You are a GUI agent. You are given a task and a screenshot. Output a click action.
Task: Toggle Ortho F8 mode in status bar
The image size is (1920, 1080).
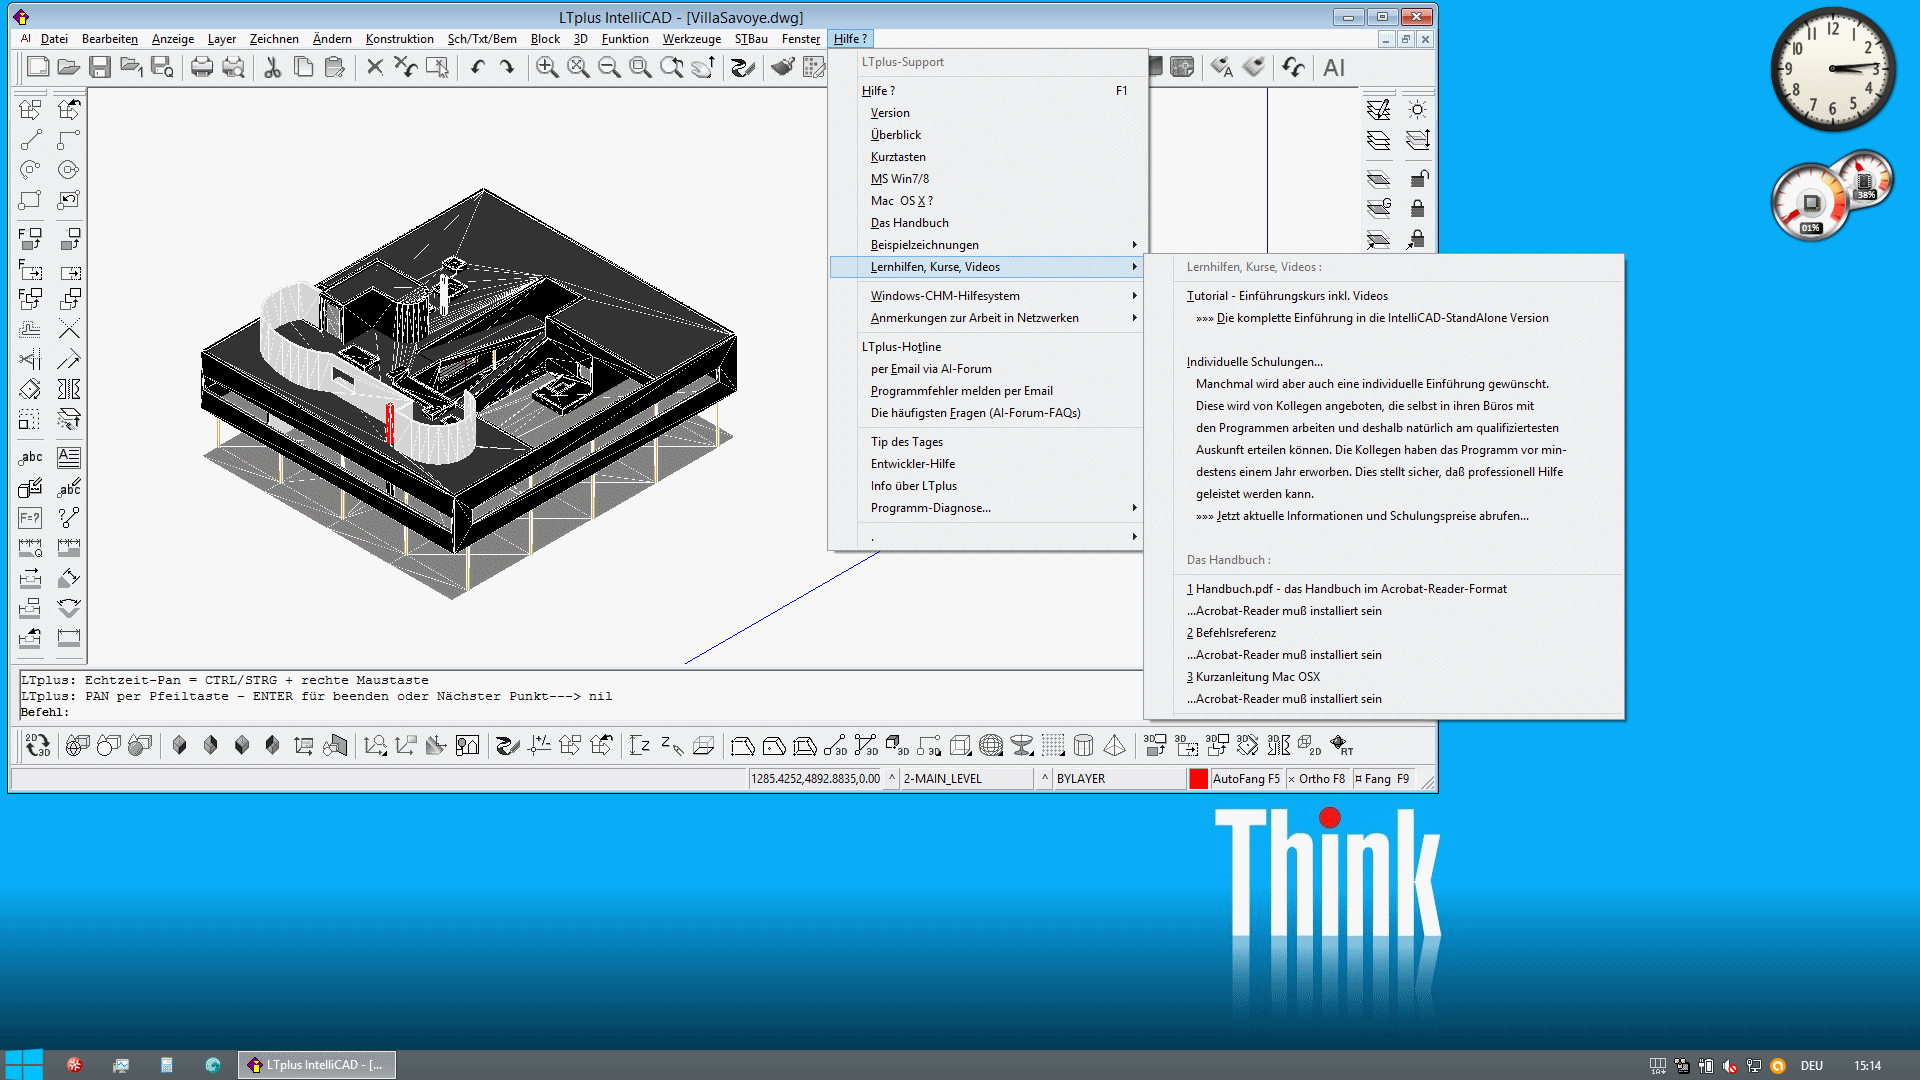[1319, 779]
